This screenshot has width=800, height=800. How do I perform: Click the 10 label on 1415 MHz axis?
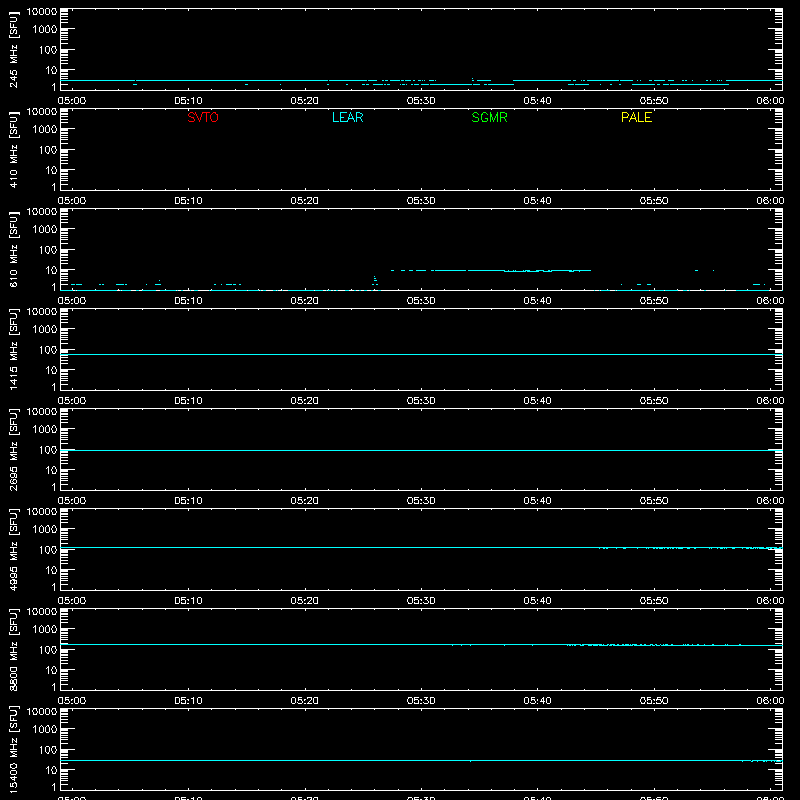point(51,370)
